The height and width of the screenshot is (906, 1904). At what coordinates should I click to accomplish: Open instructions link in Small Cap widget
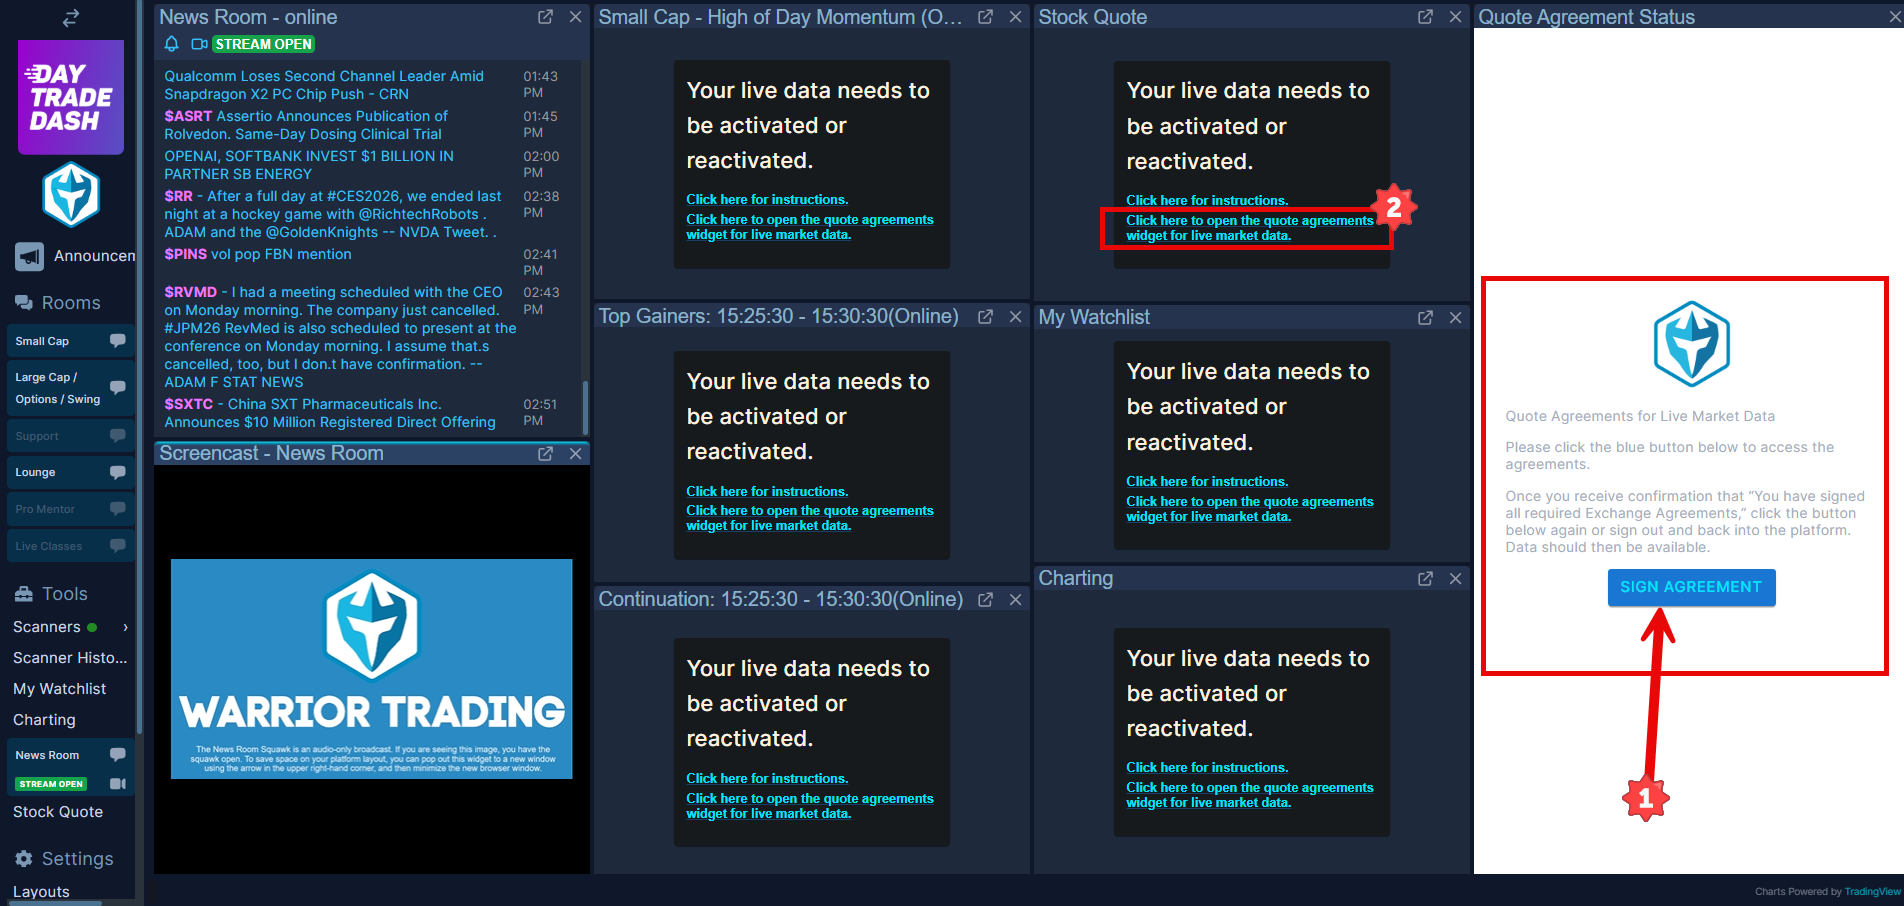point(767,199)
